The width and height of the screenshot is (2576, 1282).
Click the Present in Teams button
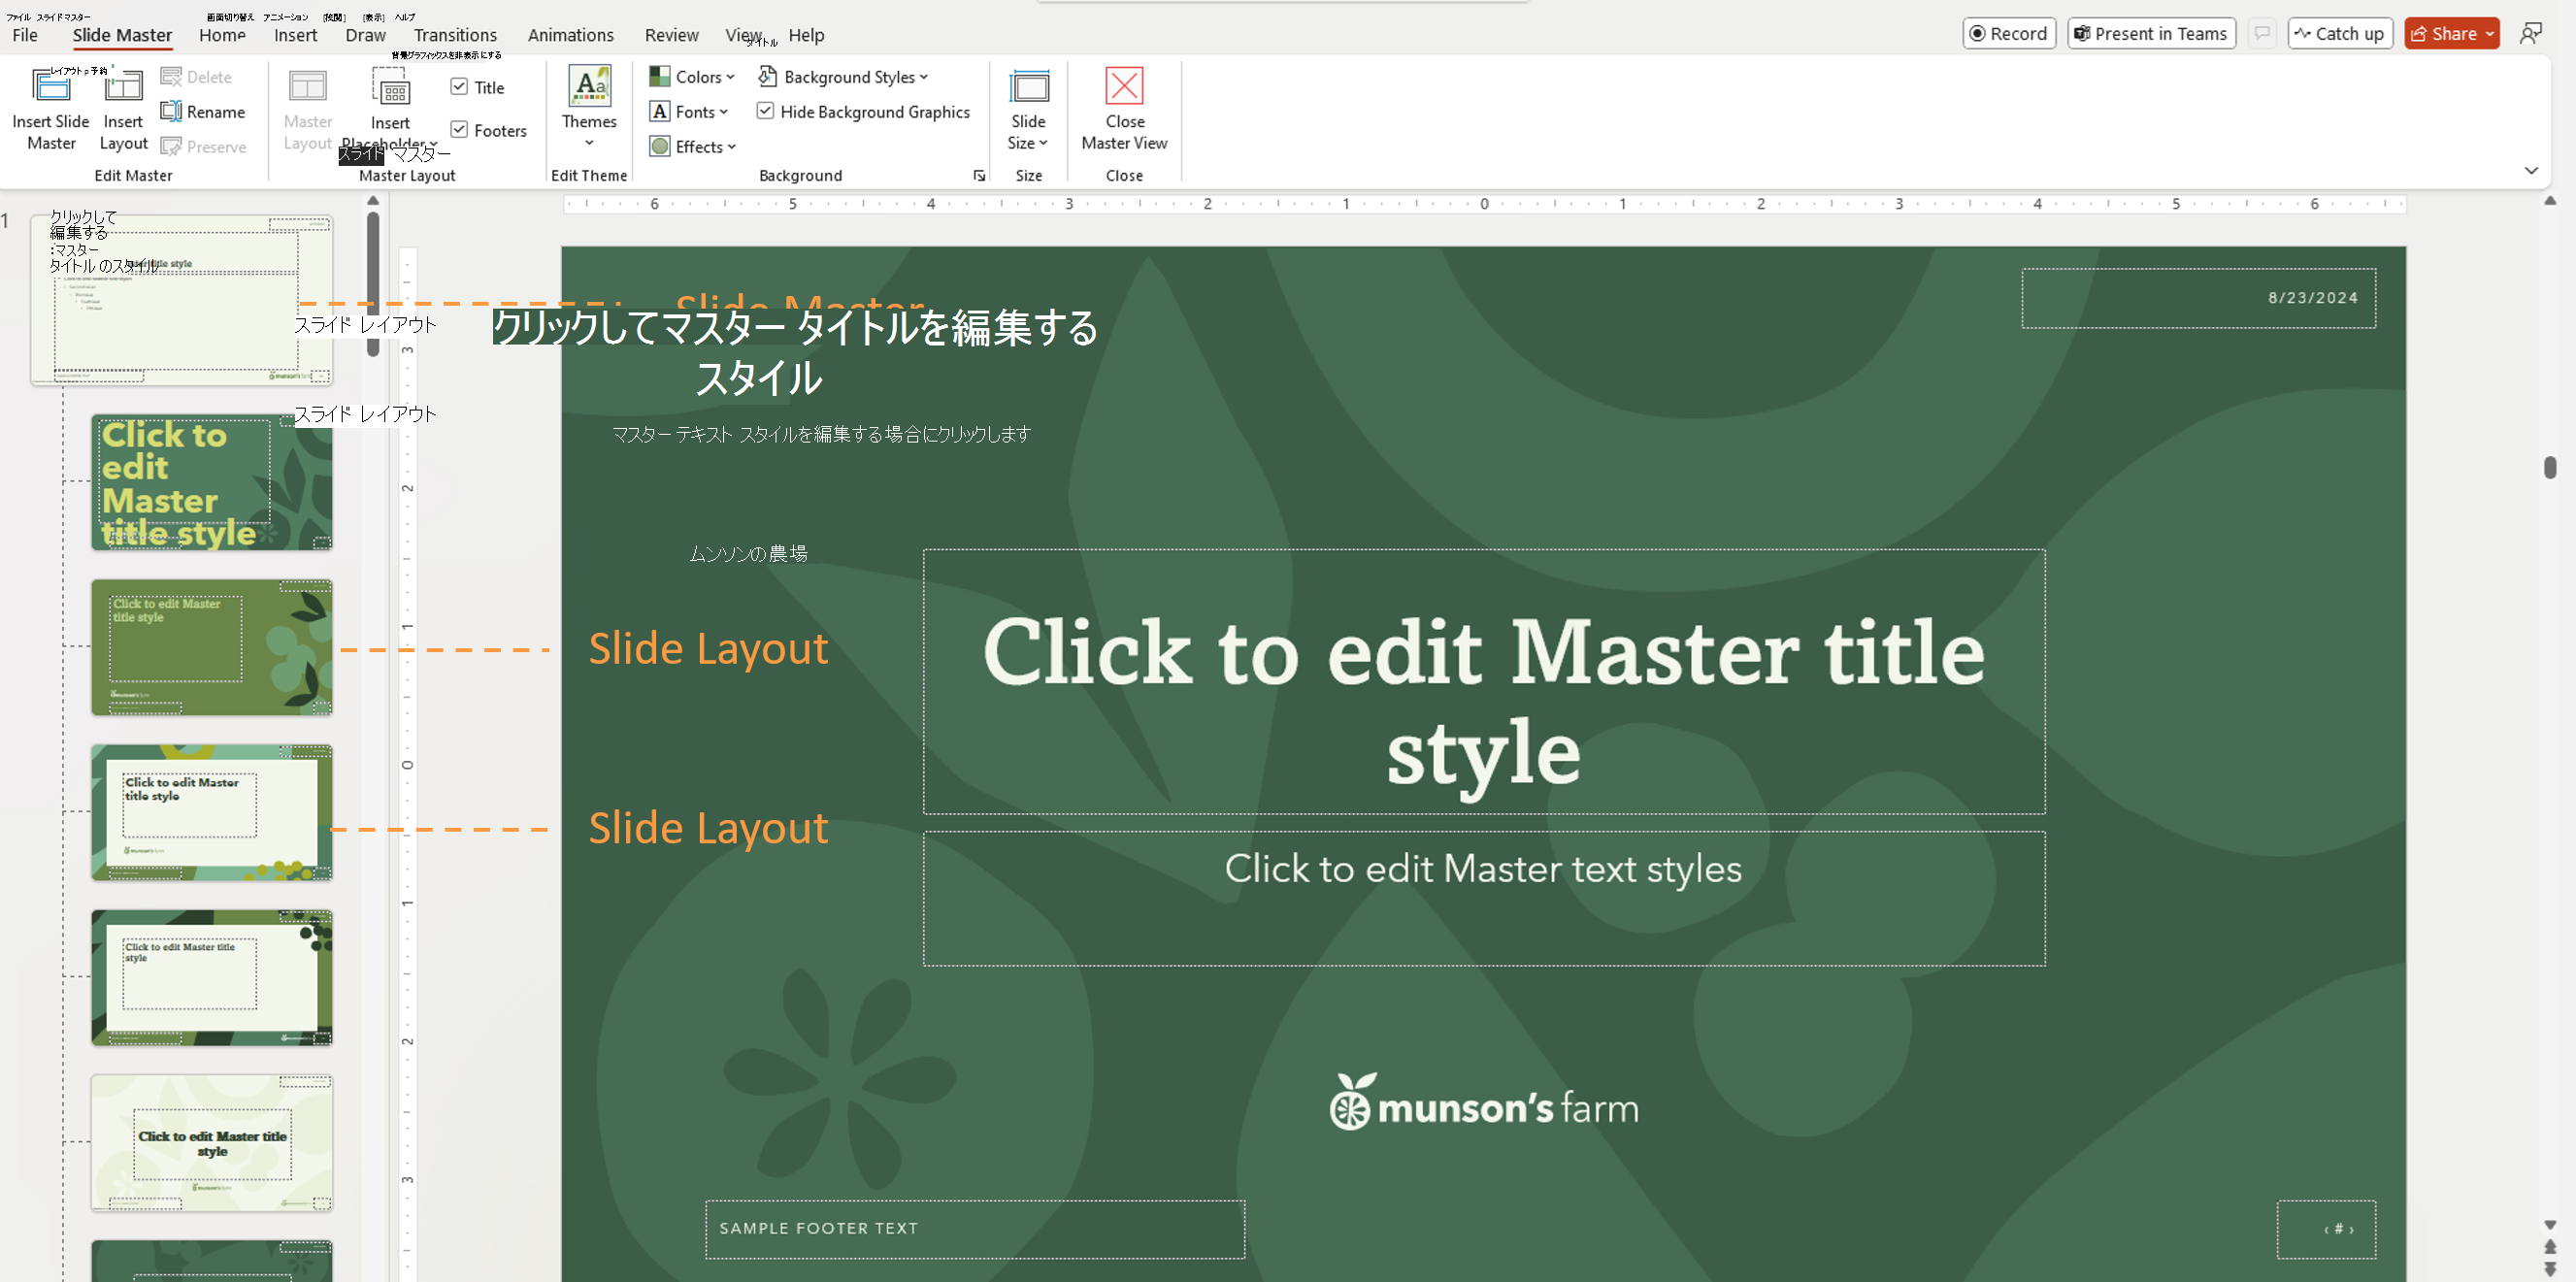2151,34
